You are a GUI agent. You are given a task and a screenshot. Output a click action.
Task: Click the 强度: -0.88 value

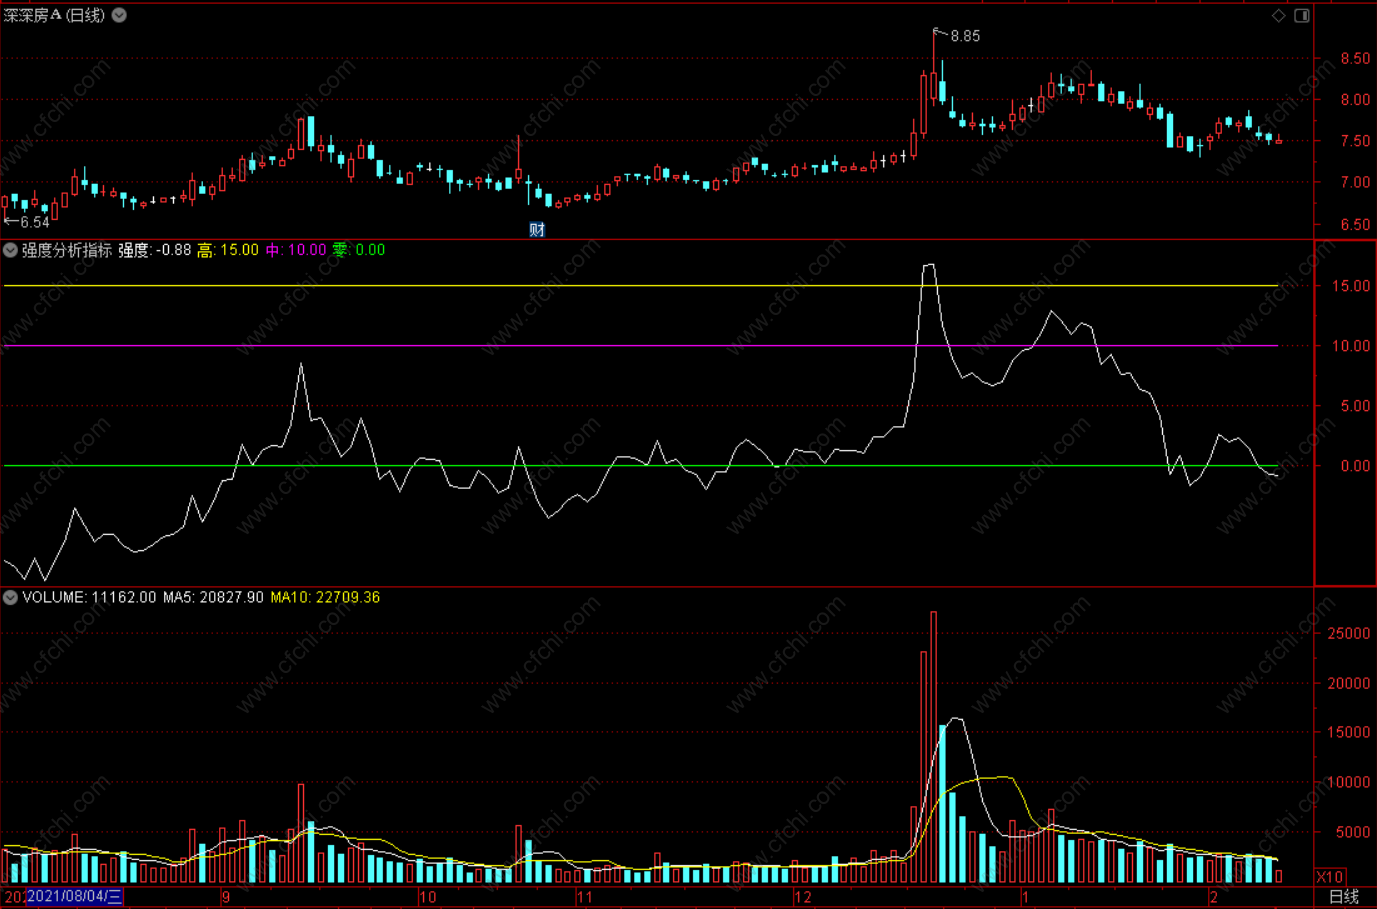(154, 250)
